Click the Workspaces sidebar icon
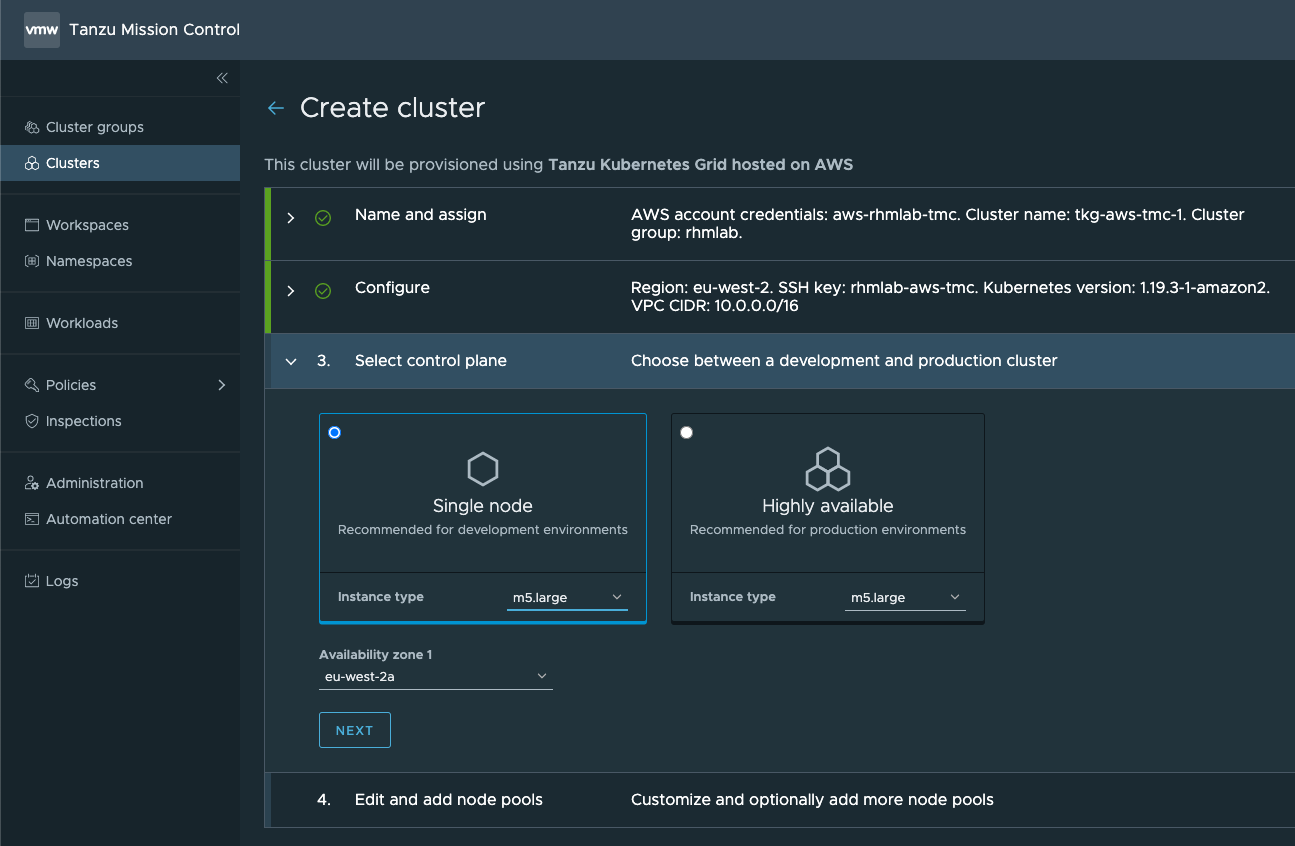The image size is (1295, 846). point(32,225)
